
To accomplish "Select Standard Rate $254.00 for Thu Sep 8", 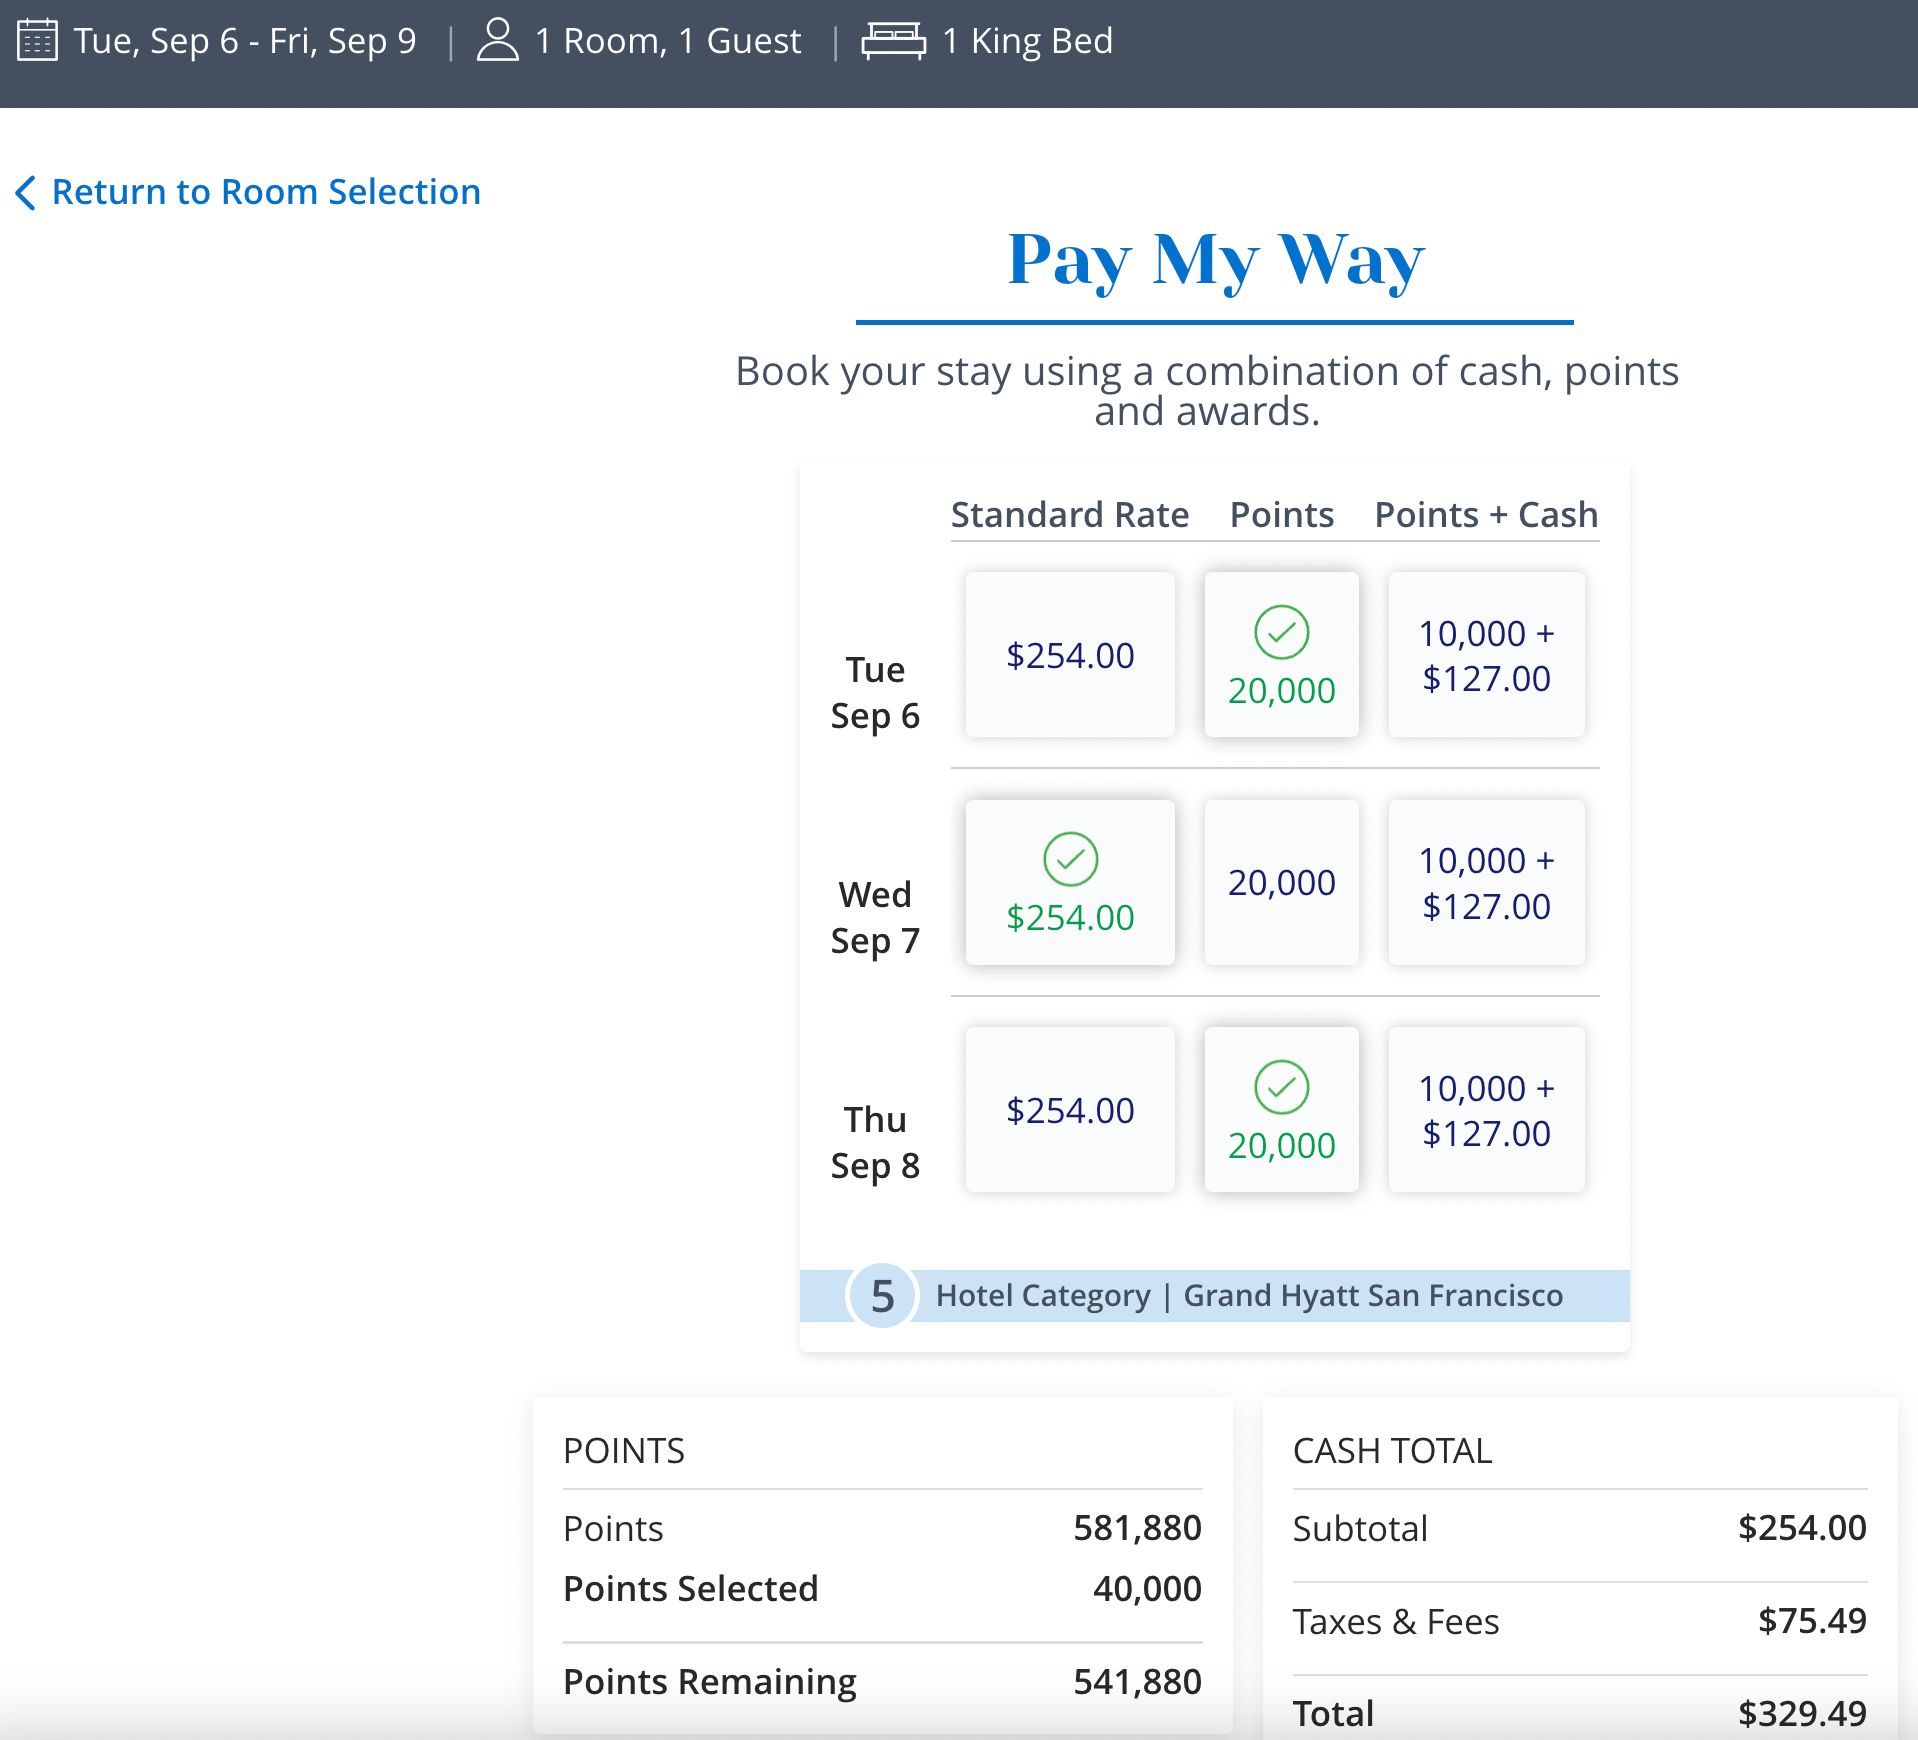I will (x=1070, y=1109).
